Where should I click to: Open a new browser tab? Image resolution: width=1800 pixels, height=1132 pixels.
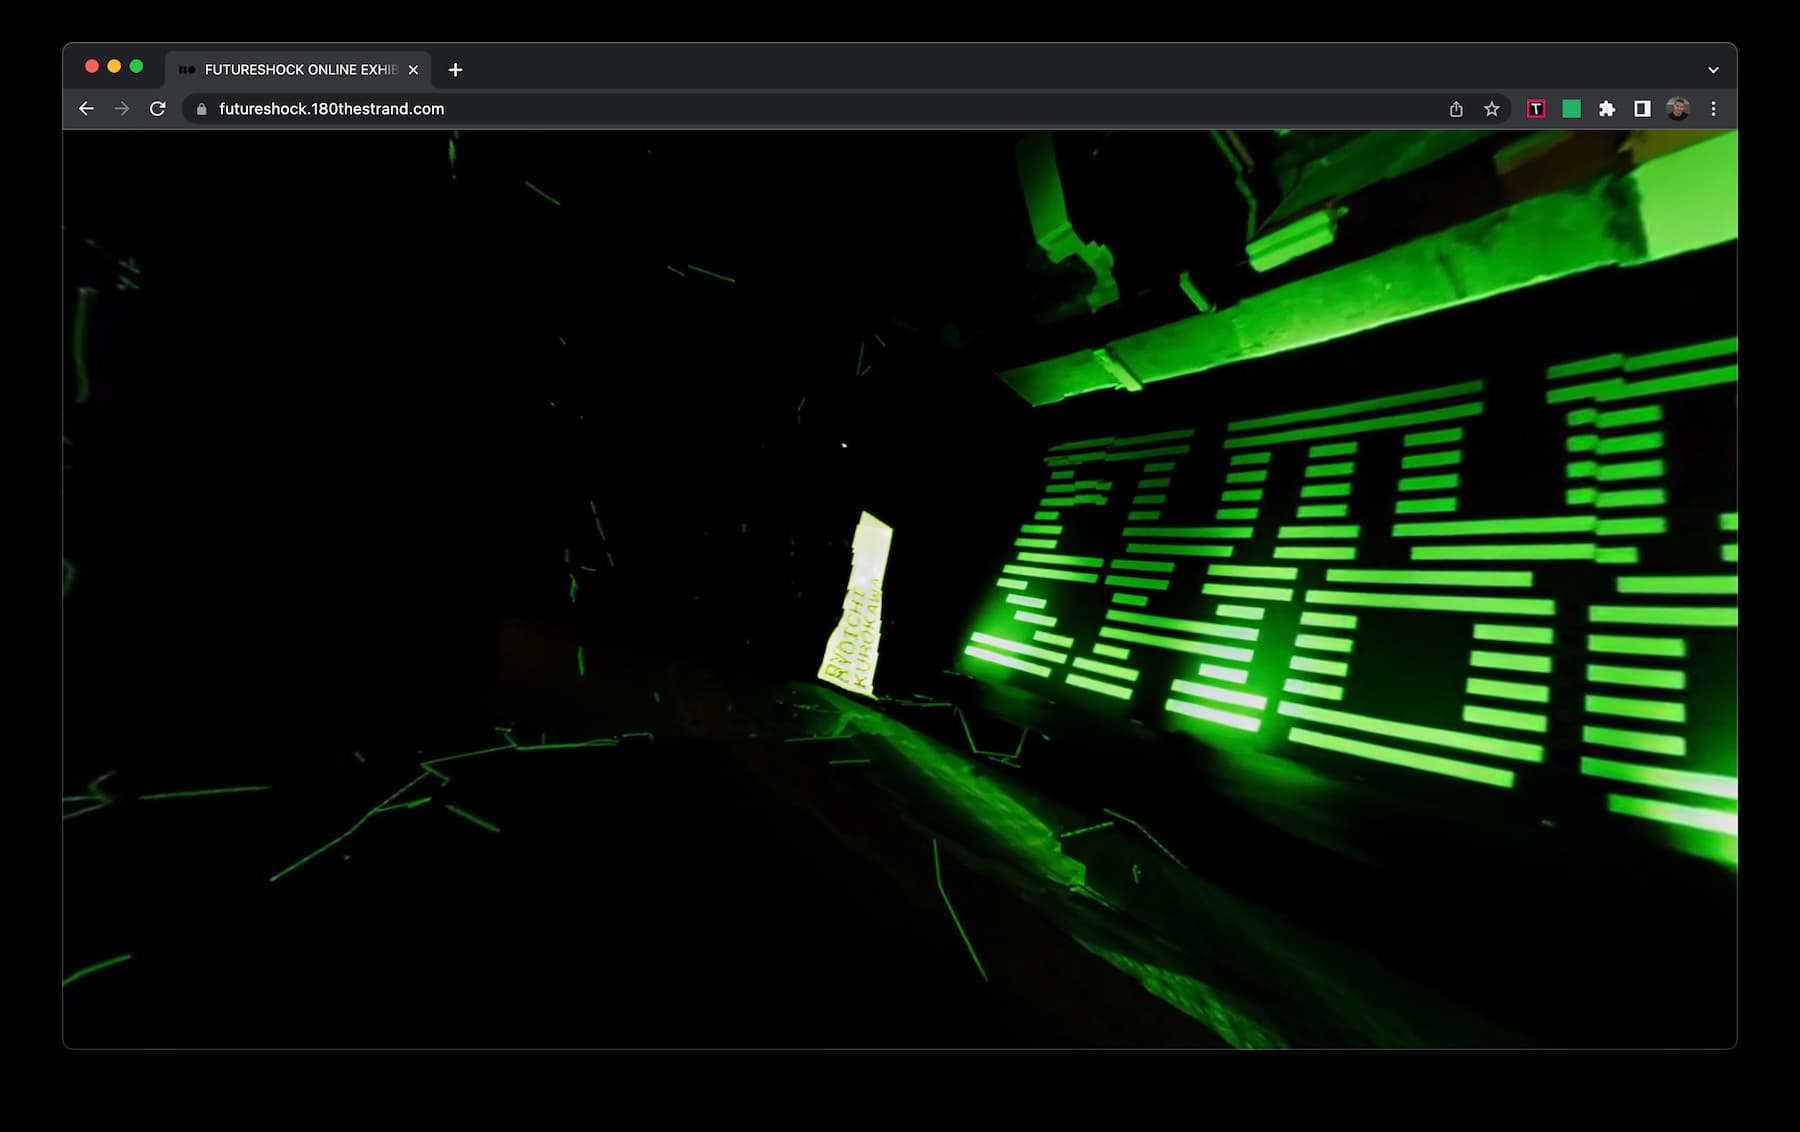[455, 70]
